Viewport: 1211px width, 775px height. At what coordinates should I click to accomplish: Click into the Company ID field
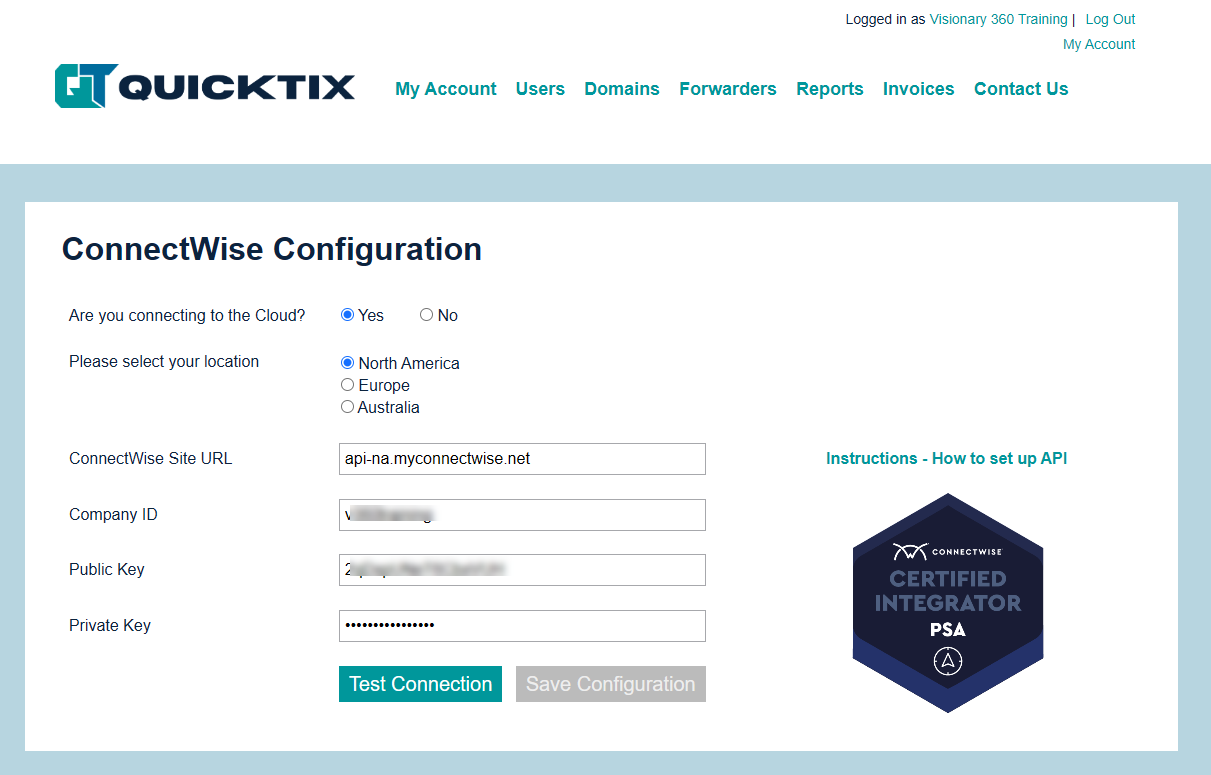click(522, 515)
